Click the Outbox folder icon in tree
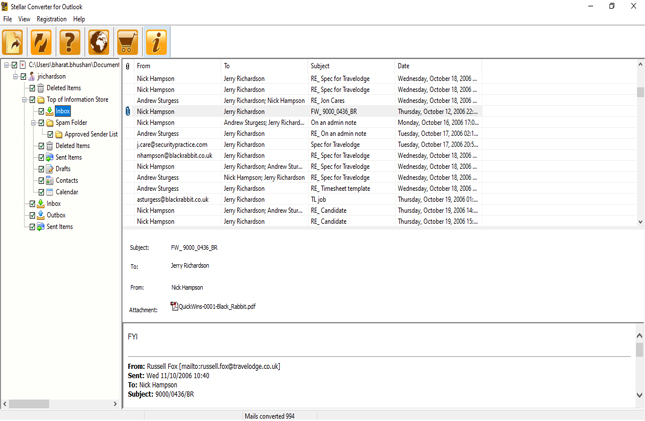This screenshot has width=645, height=421. coord(41,215)
